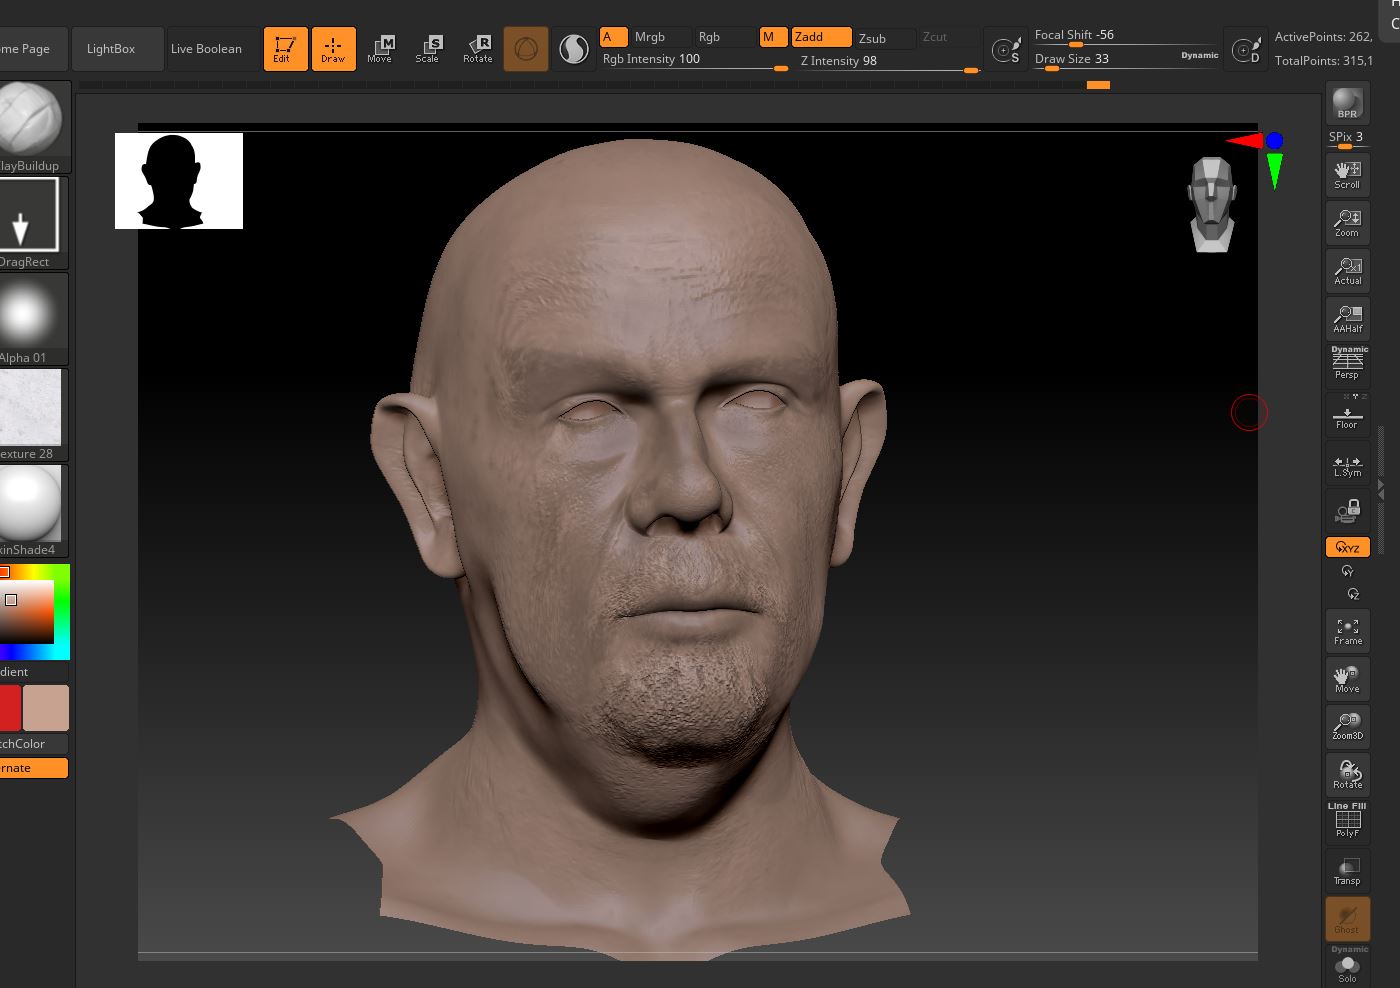
Task: Enable Rgb paint mode
Action: [x=724, y=37]
